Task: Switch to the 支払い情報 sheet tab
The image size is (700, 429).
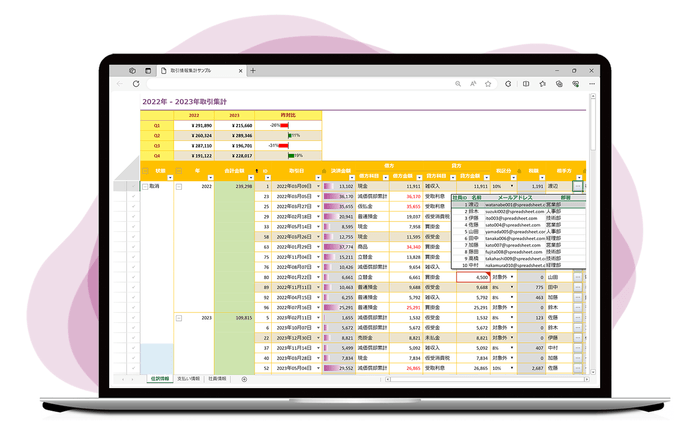Action: [x=188, y=379]
